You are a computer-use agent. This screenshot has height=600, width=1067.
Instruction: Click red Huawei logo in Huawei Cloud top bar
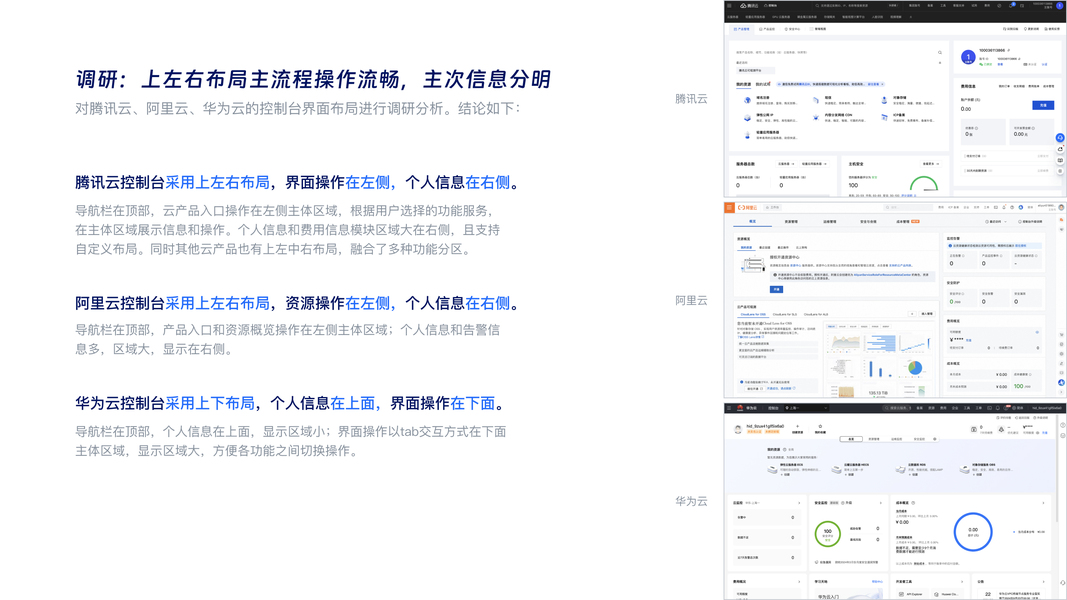tap(740, 408)
